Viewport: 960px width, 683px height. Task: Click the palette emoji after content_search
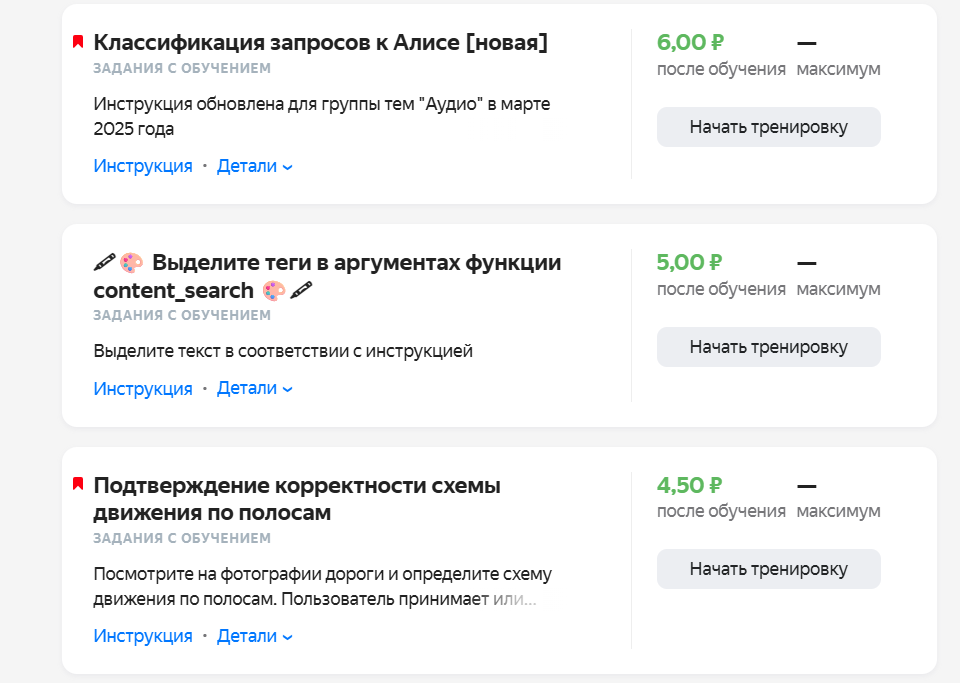(274, 291)
